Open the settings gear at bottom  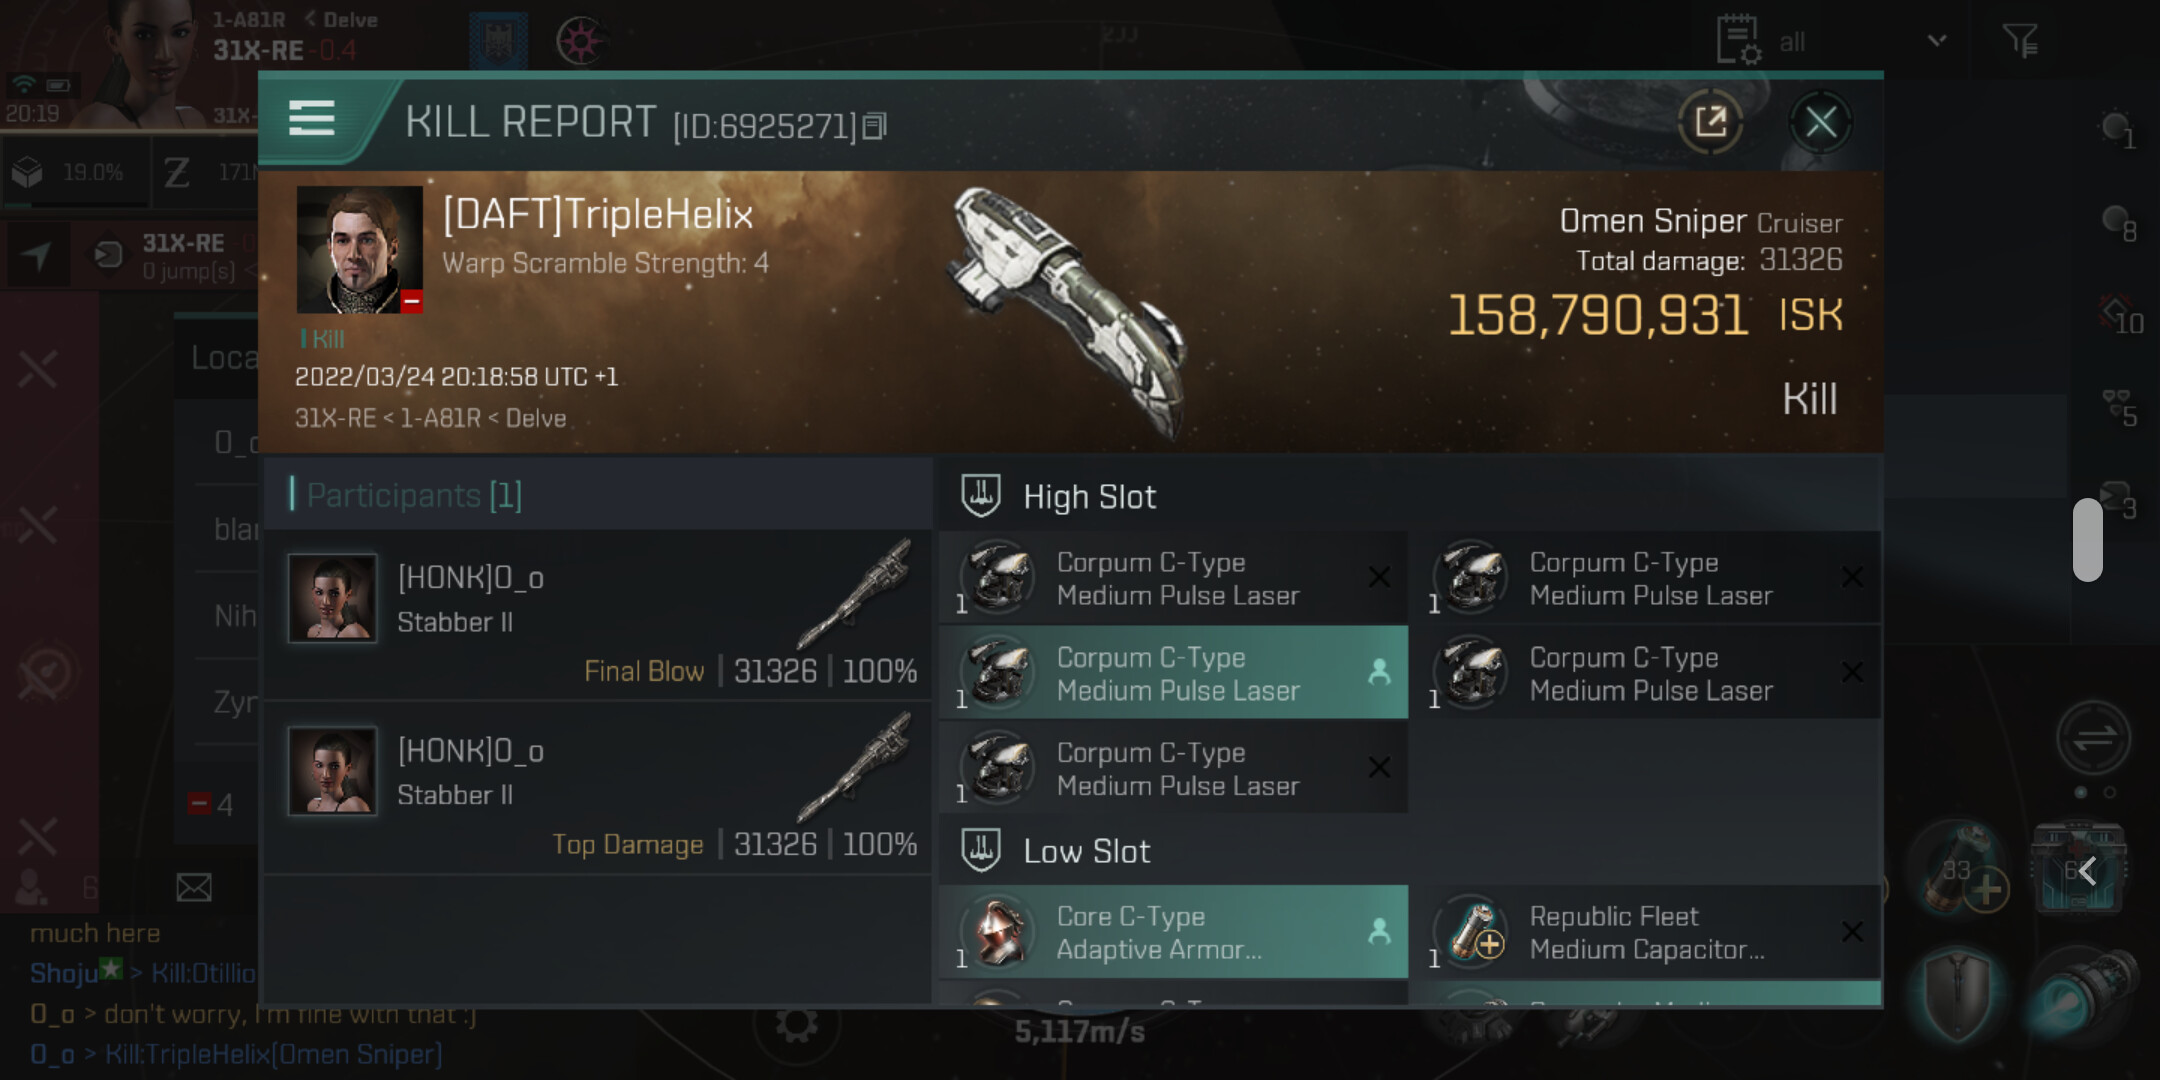(x=796, y=1025)
